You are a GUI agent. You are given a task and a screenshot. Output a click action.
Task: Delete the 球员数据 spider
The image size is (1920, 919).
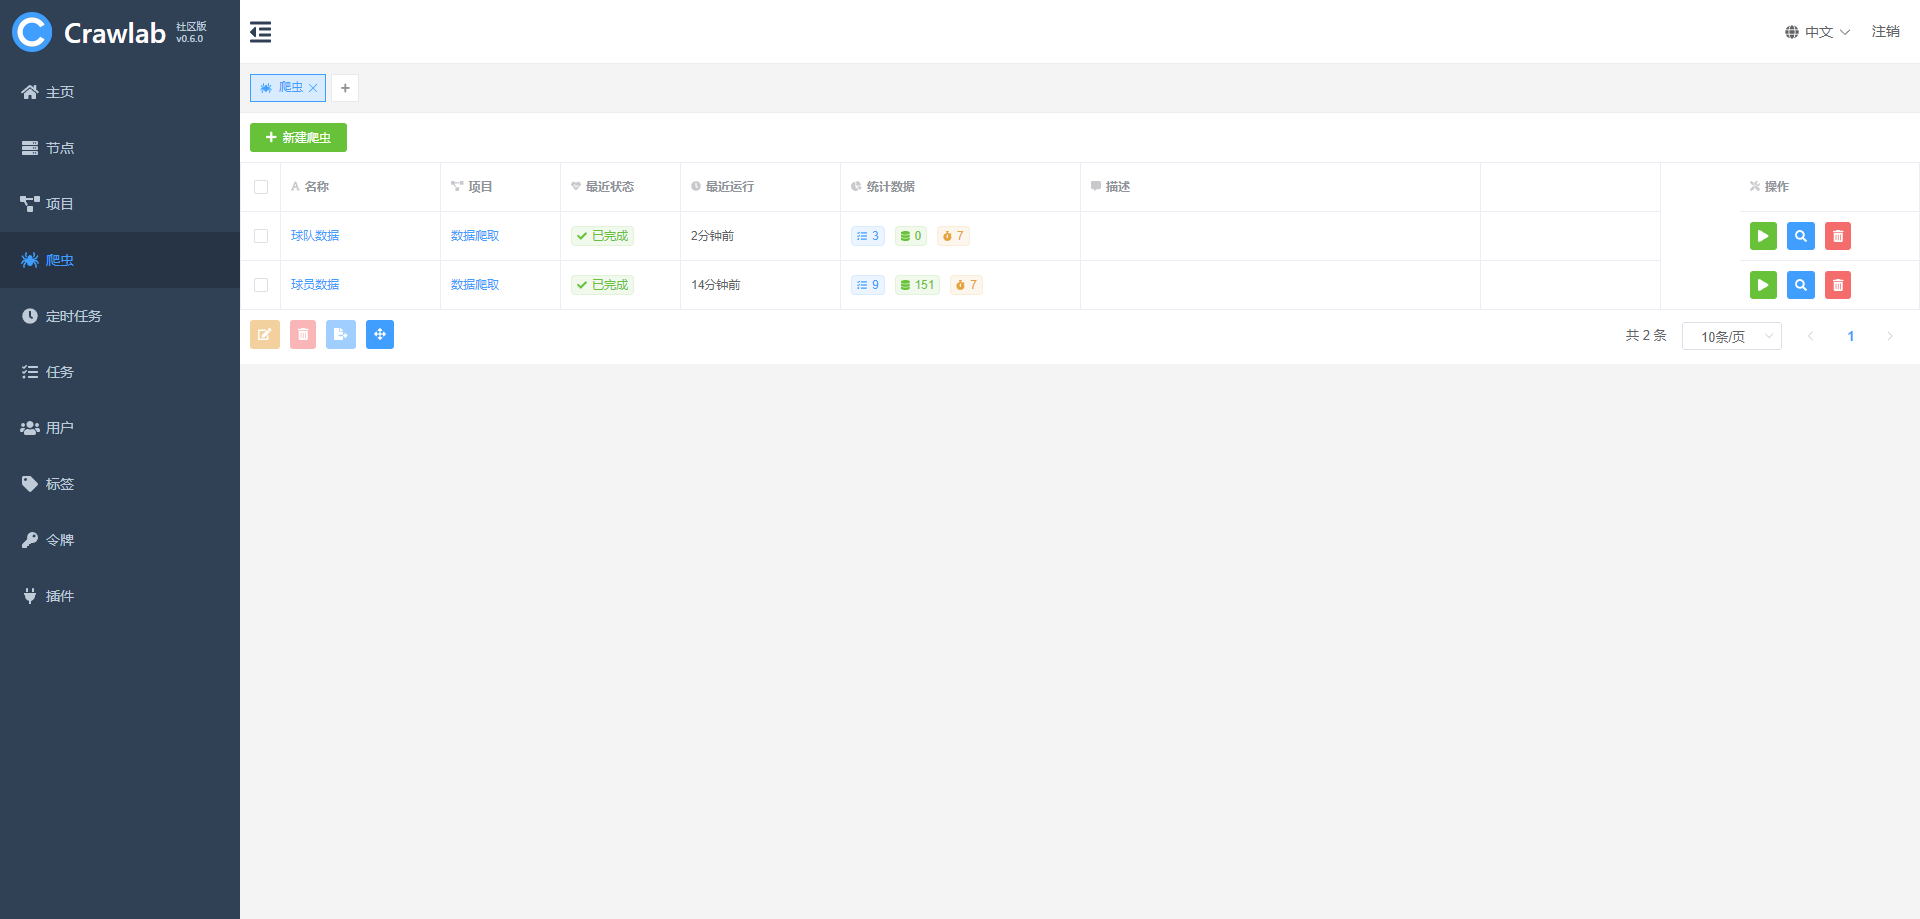(1838, 285)
